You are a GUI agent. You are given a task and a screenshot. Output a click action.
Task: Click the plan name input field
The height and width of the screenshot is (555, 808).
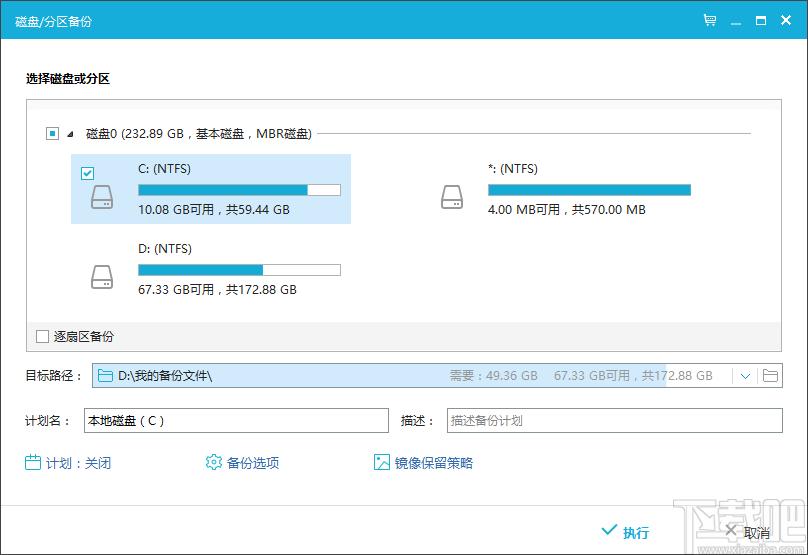[236, 421]
